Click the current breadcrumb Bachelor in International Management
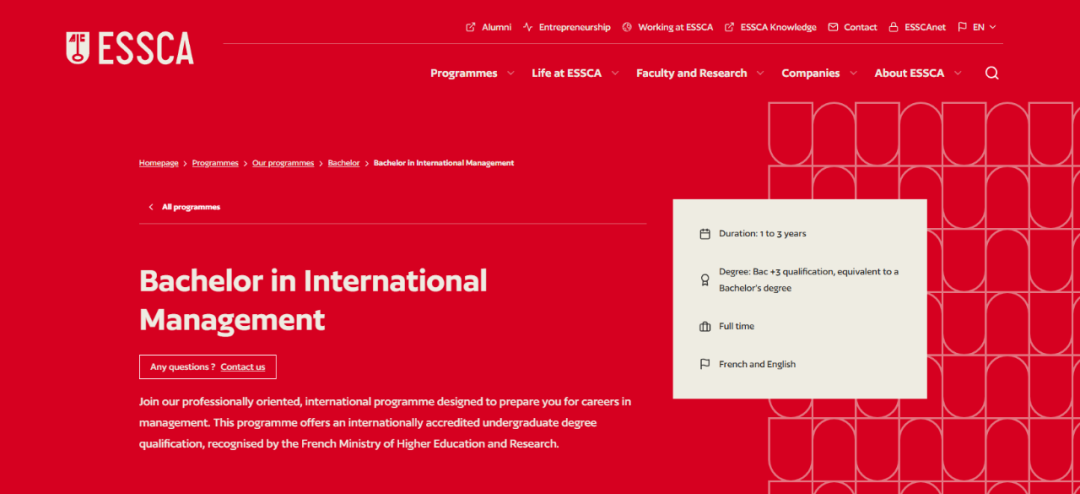The height and width of the screenshot is (494, 1080). (x=444, y=163)
